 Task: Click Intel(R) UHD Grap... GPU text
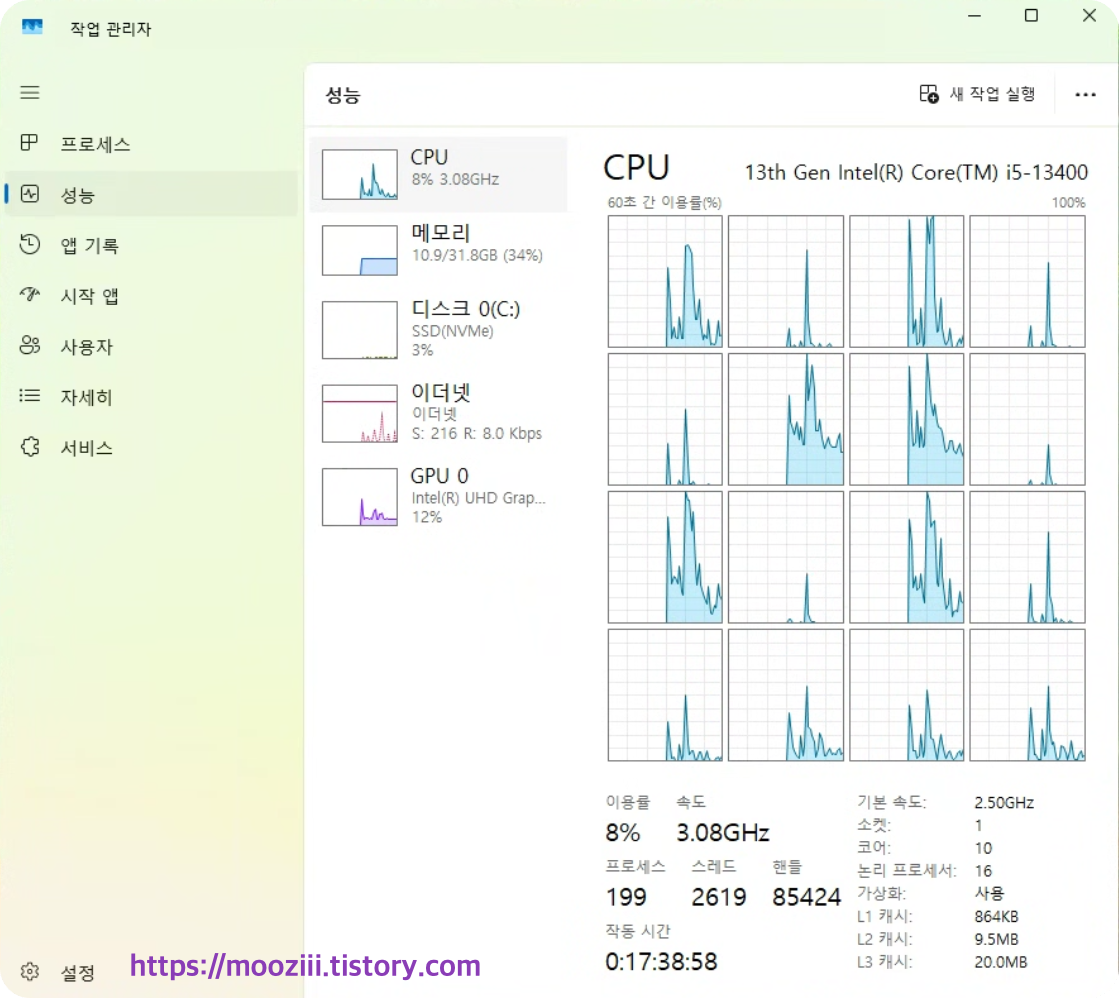coord(478,498)
